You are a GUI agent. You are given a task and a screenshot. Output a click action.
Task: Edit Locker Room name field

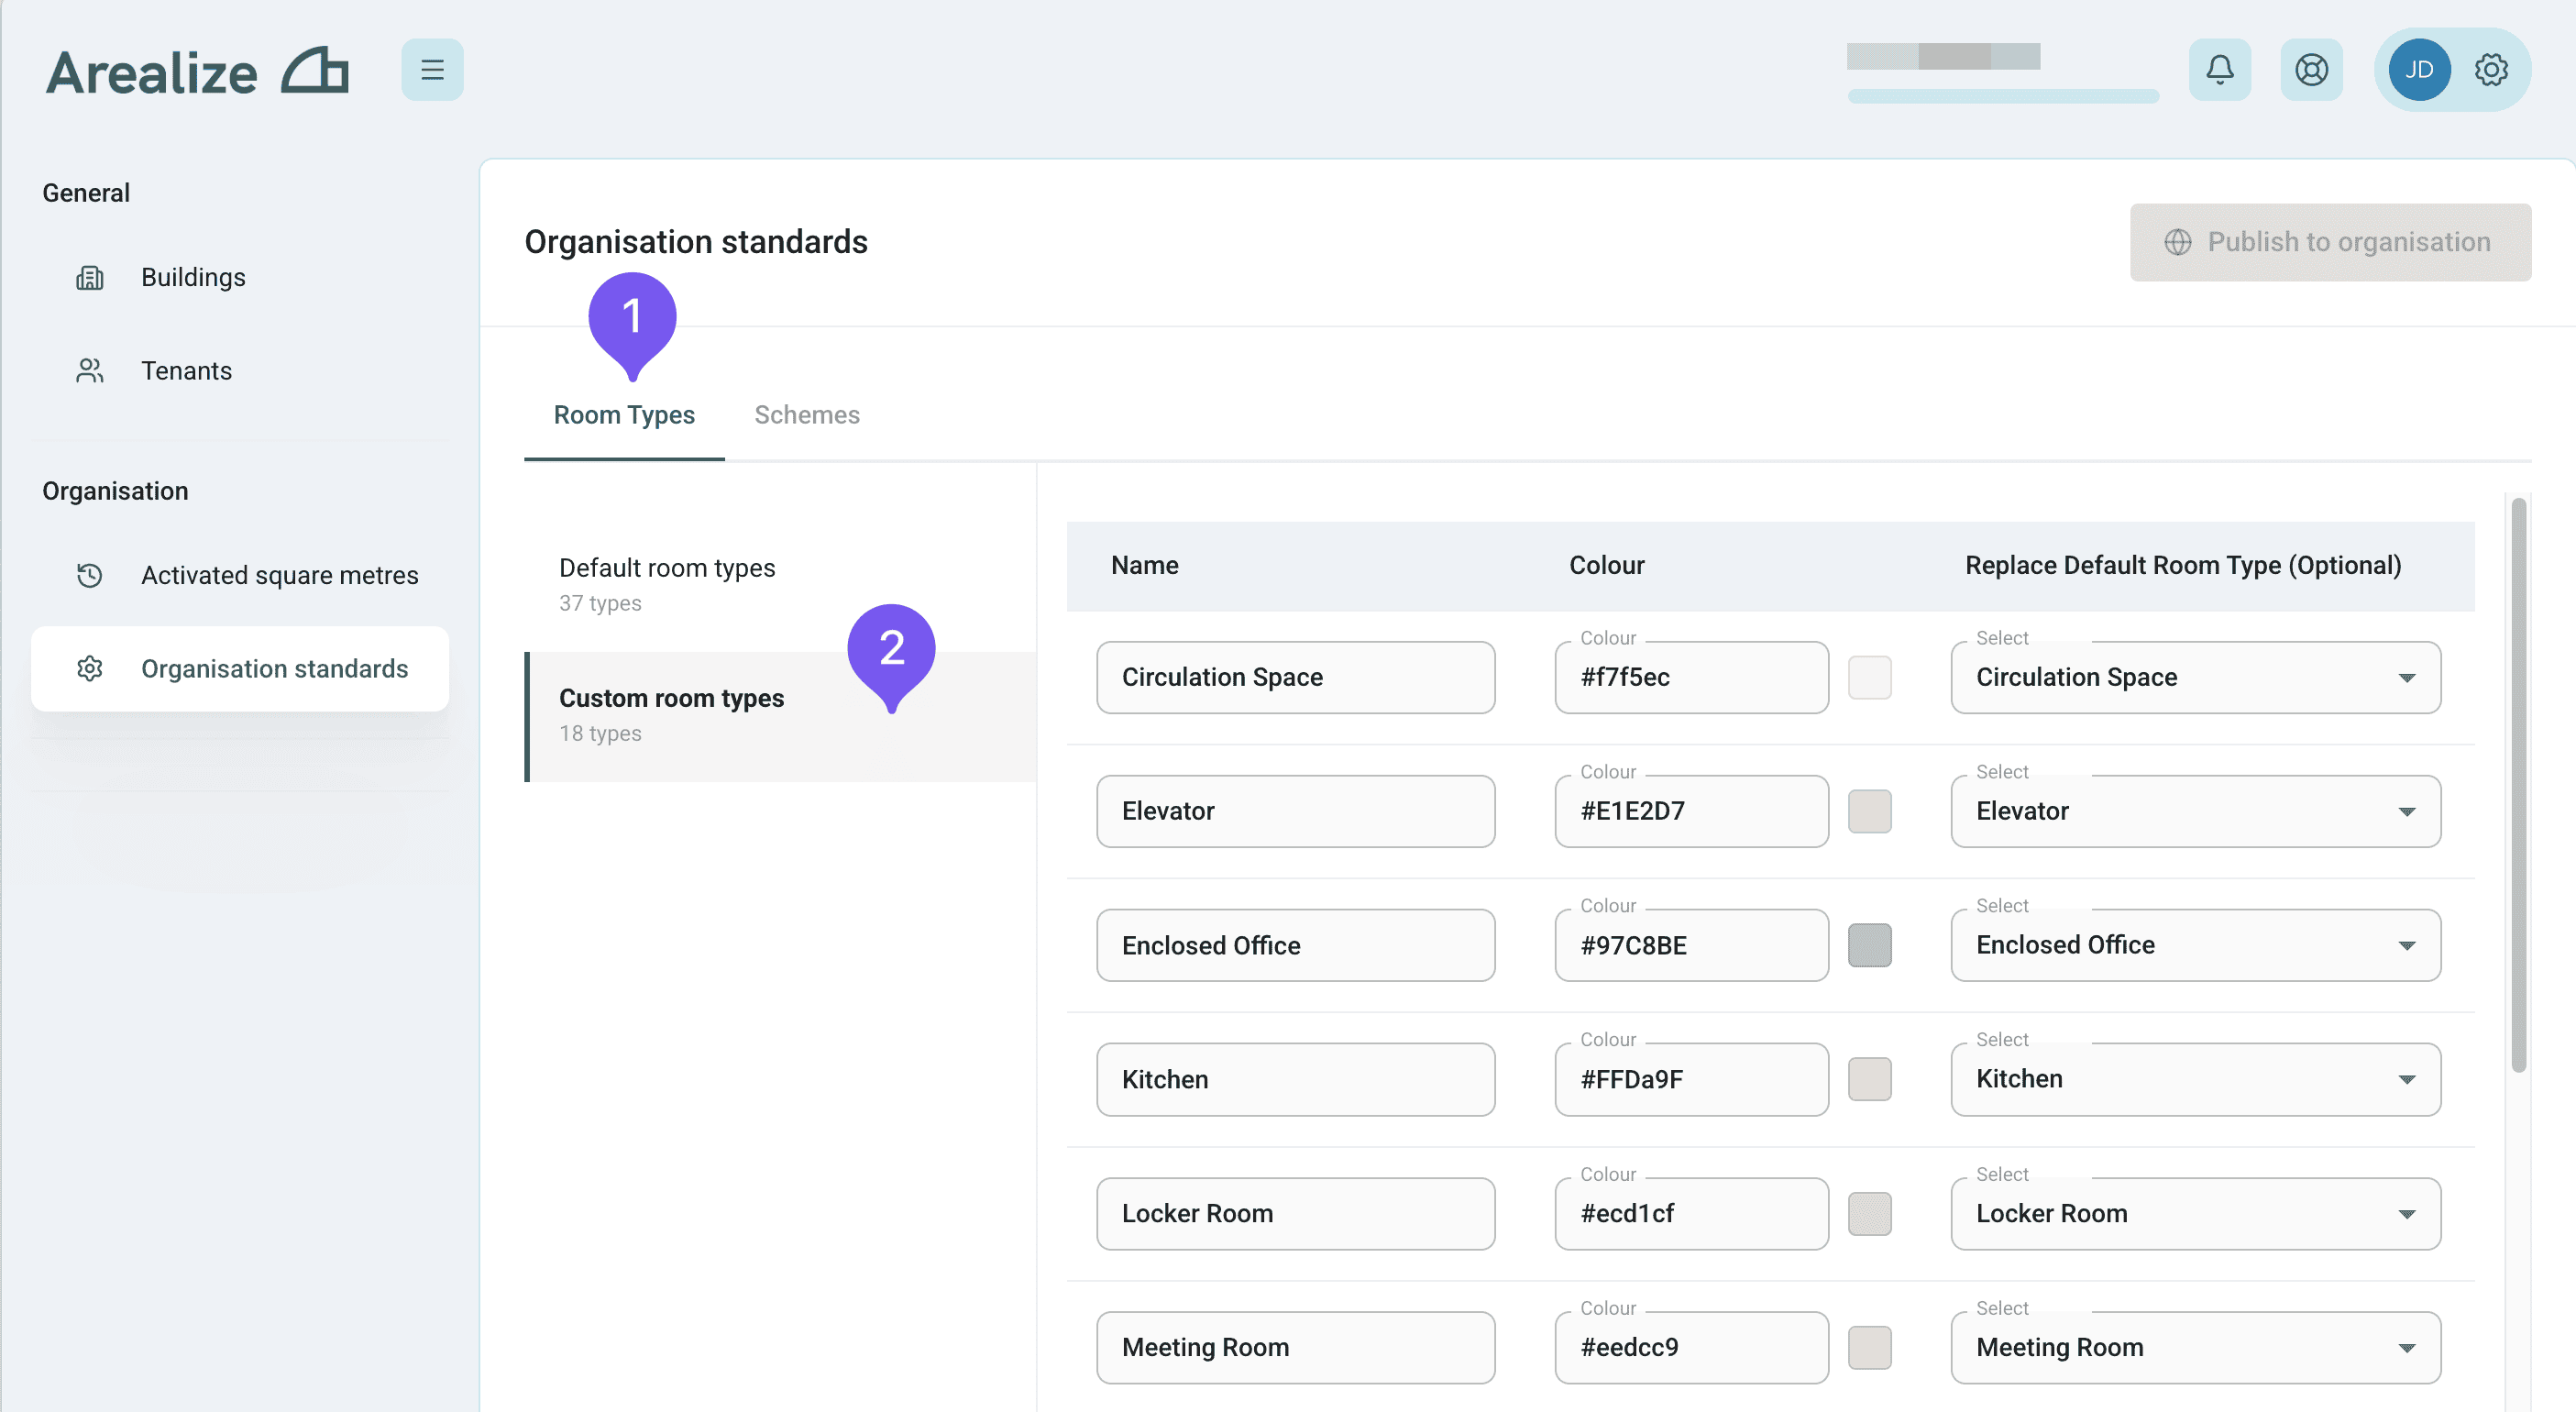pos(1295,1213)
